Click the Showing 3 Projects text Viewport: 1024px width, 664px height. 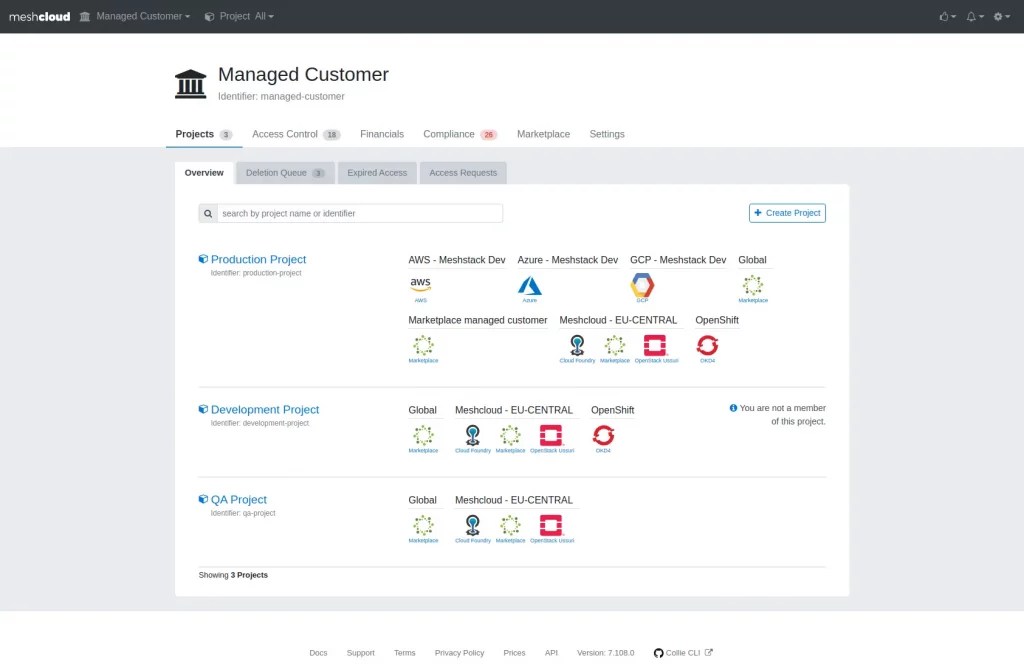pos(233,575)
